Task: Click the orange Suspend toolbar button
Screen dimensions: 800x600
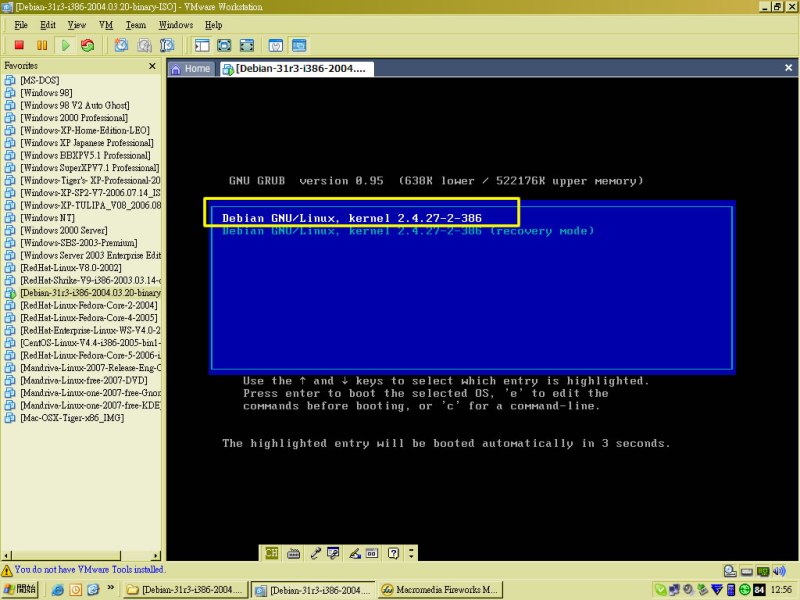Action: (42, 45)
